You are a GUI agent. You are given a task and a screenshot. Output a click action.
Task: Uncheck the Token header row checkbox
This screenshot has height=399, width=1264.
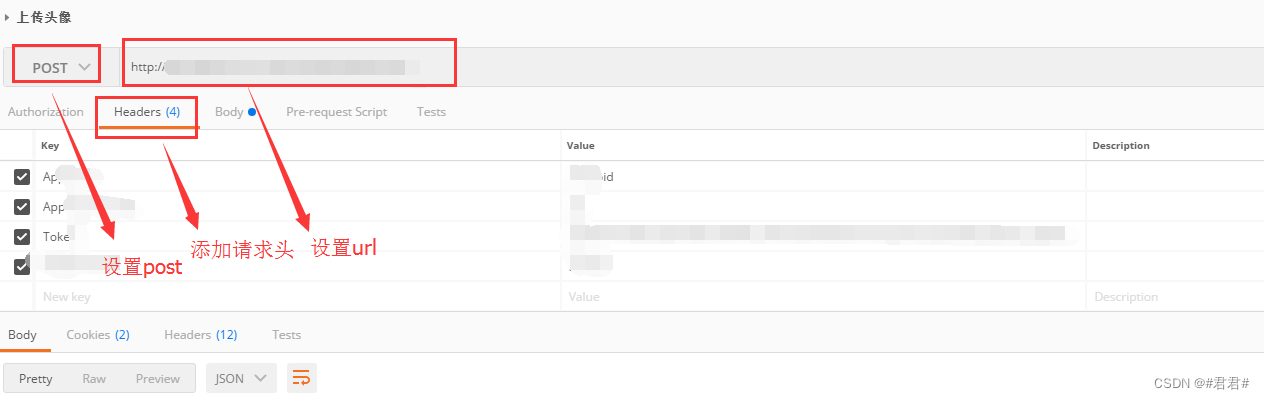pyautogui.click(x=22, y=237)
